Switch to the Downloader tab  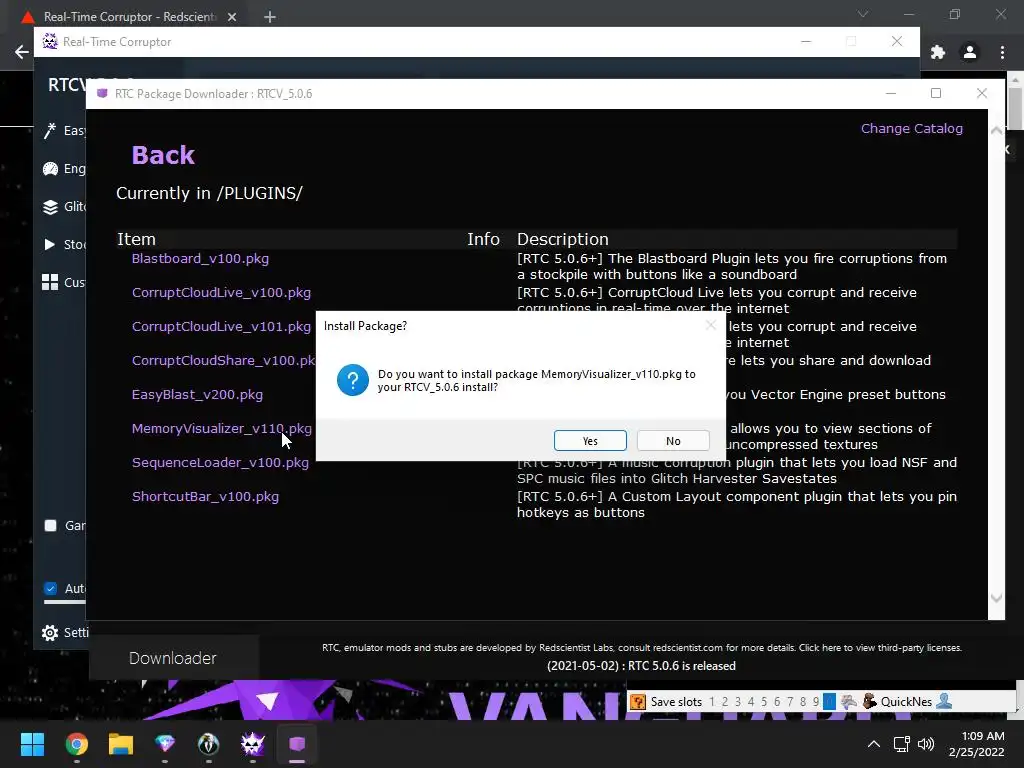click(x=172, y=658)
